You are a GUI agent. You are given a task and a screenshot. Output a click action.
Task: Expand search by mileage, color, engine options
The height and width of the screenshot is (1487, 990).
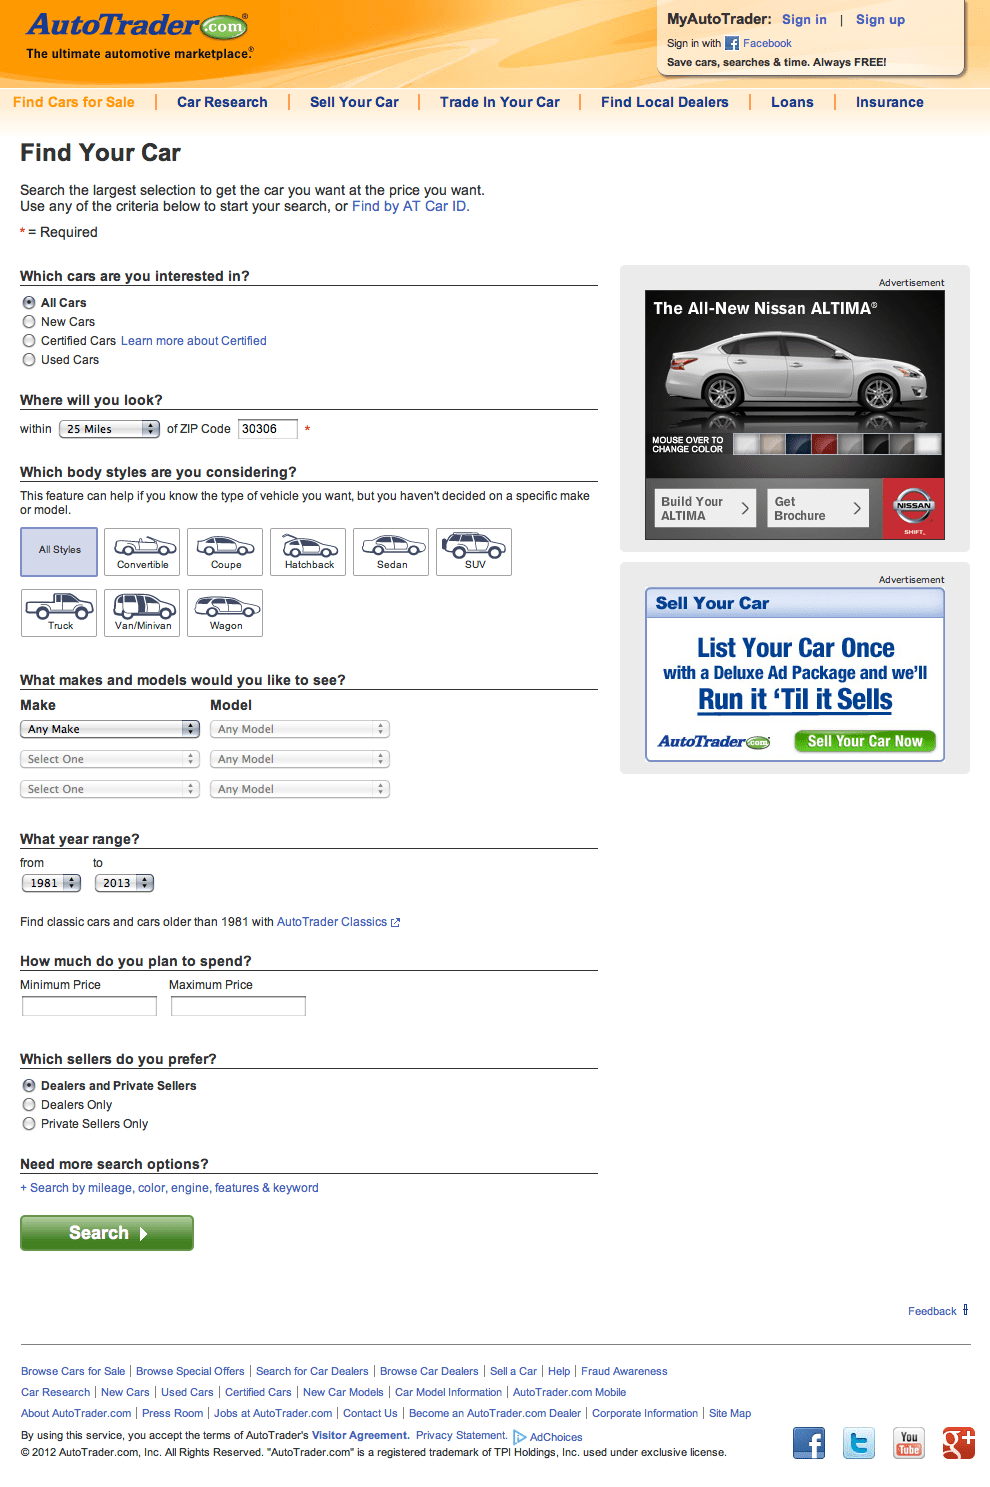tap(169, 1188)
